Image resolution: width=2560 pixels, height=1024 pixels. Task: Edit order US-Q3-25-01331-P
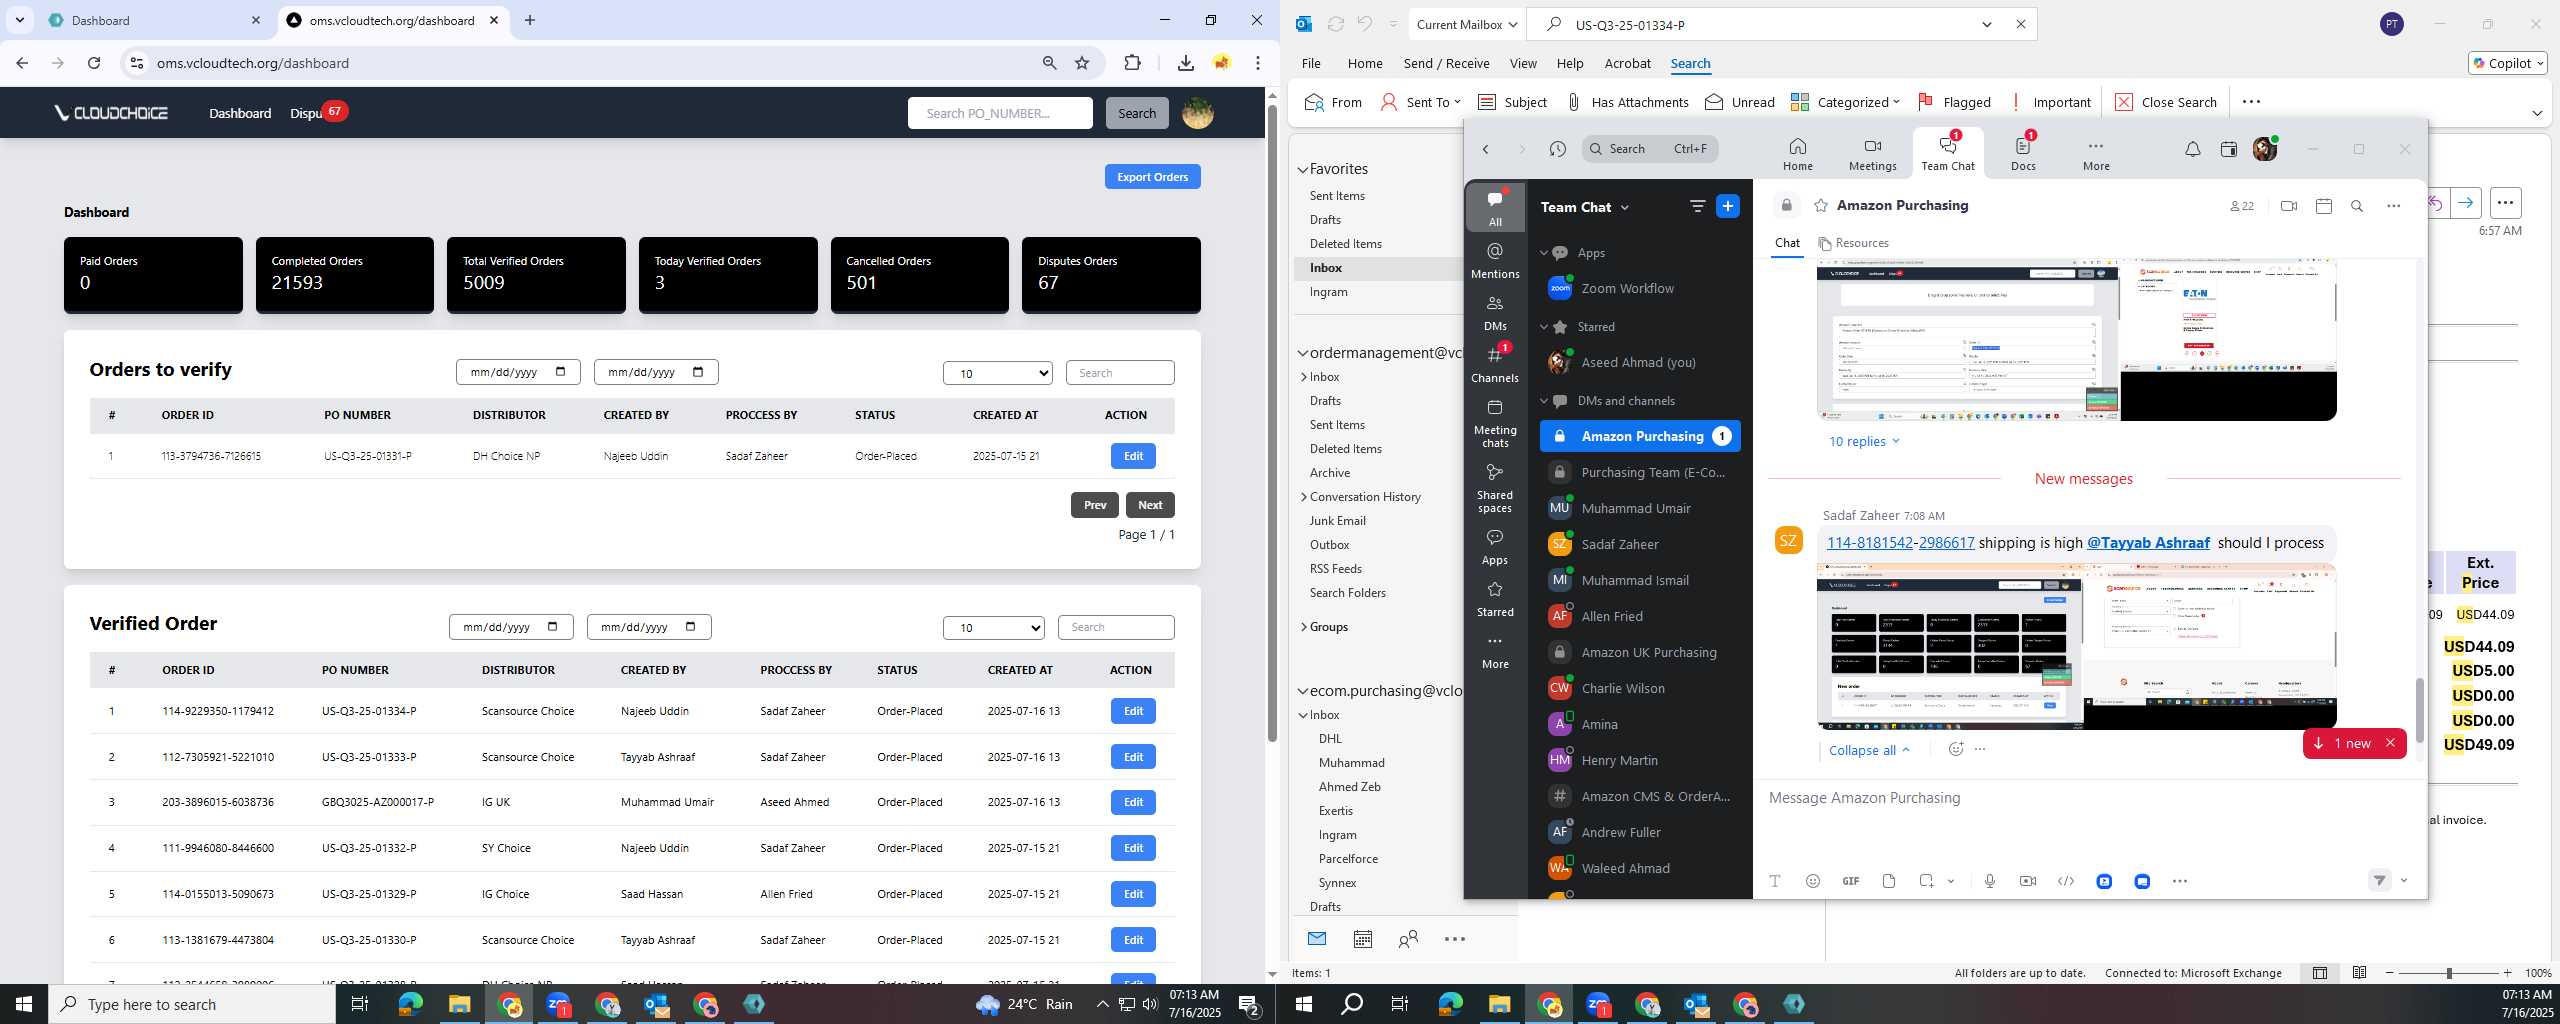pos(1133,456)
